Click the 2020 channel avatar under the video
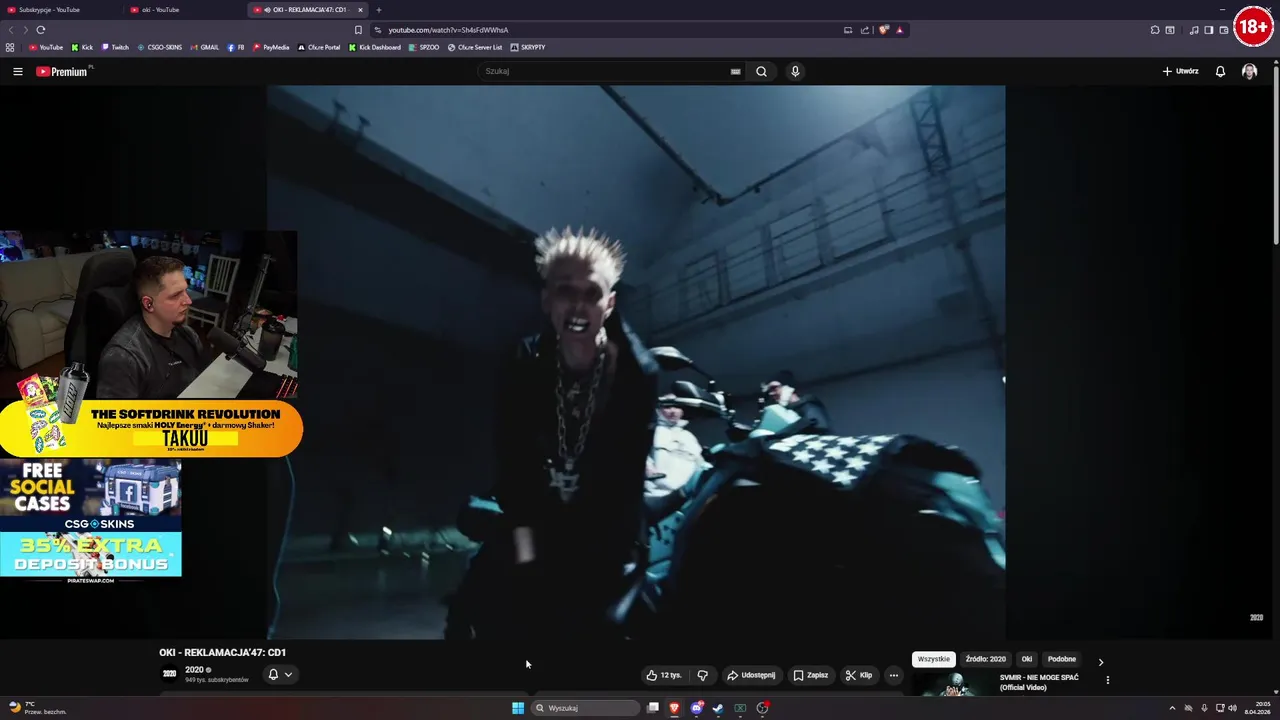Screen dimensions: 1280x720 click(169, 674)
